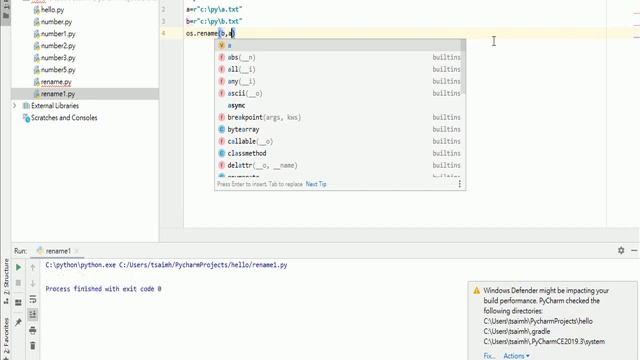Image resolution: width=640 pixels, height=360 pixels.
Task: Close the rename1 run tab
Action: 77,251
